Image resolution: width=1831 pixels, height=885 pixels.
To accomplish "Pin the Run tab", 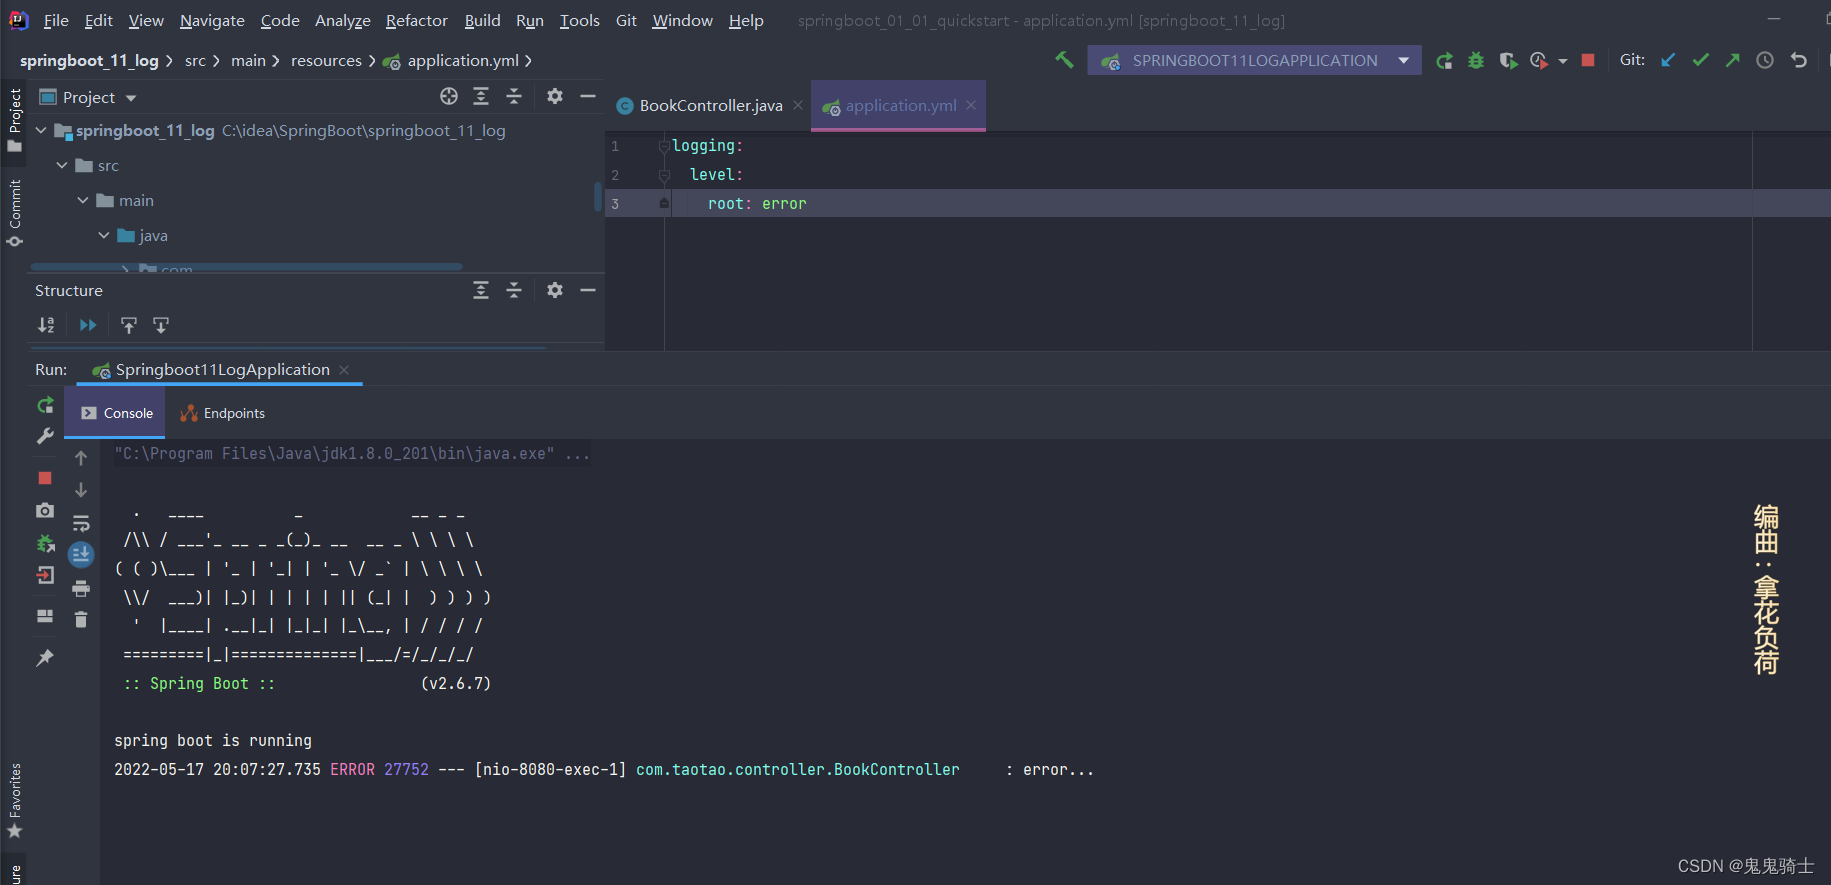I will point(45,657).
